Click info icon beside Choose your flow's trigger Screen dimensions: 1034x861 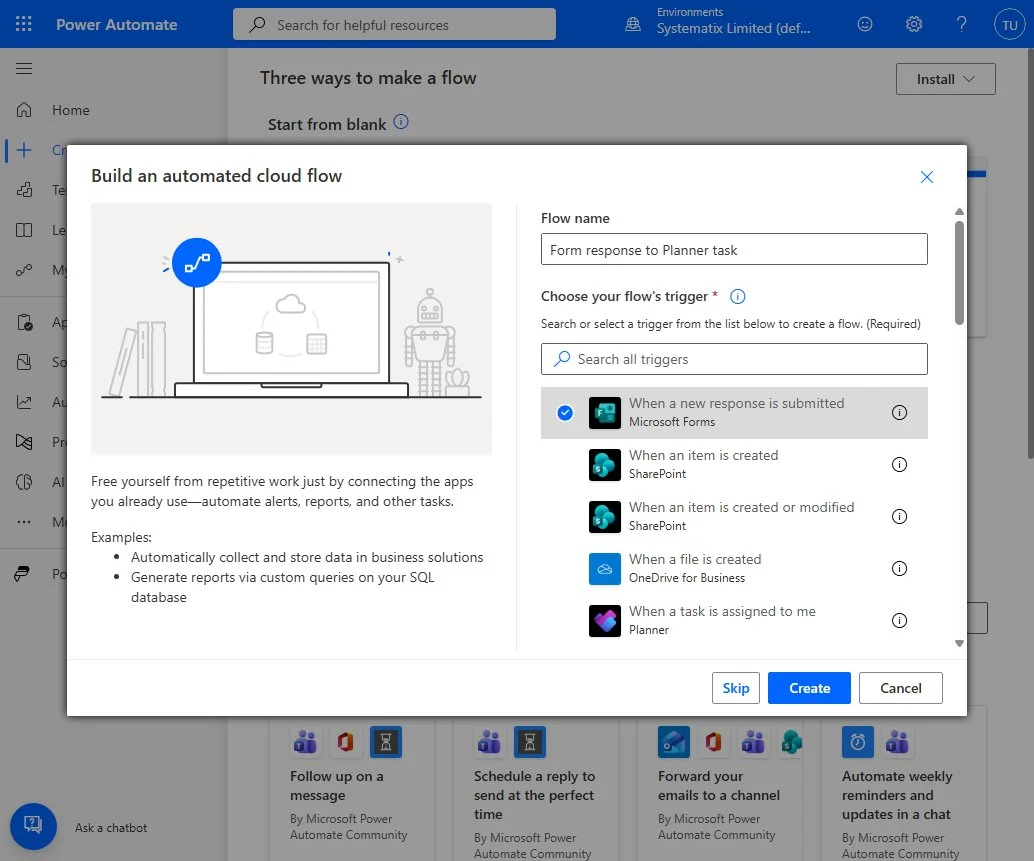tap(737, 297)
